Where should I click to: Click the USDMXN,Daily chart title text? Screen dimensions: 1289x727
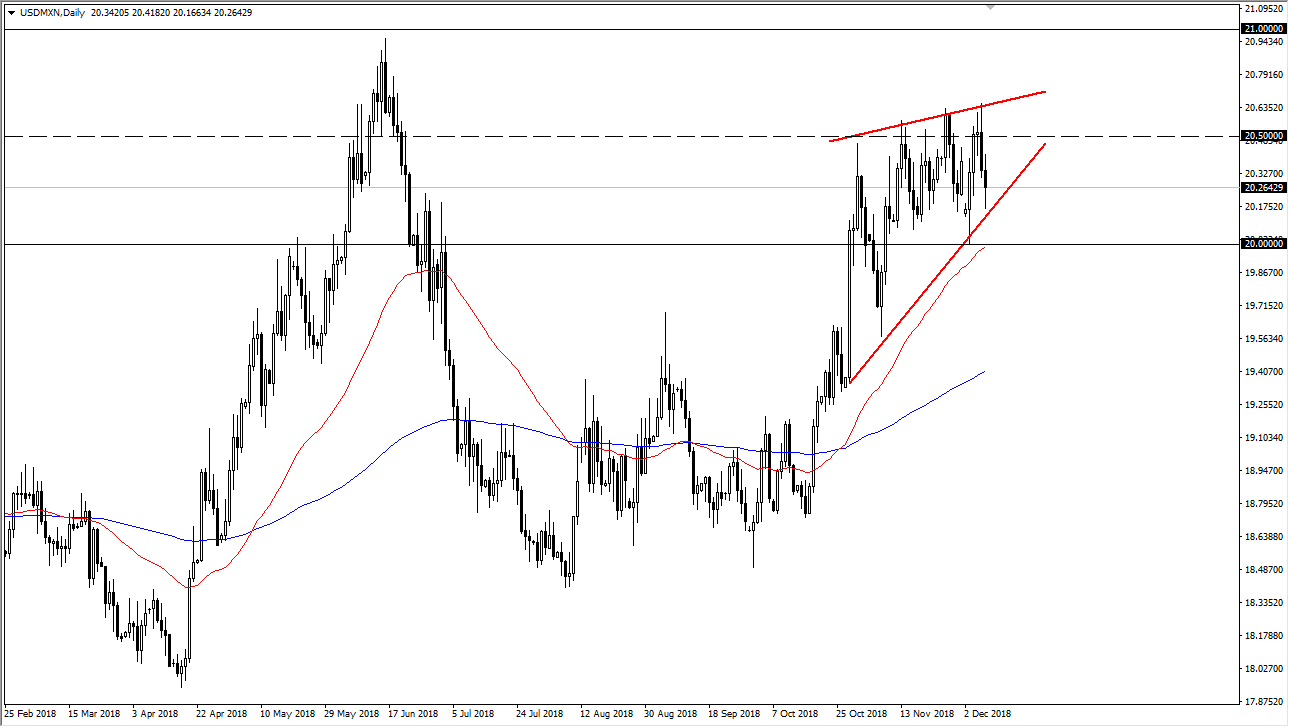click(50, 14)
